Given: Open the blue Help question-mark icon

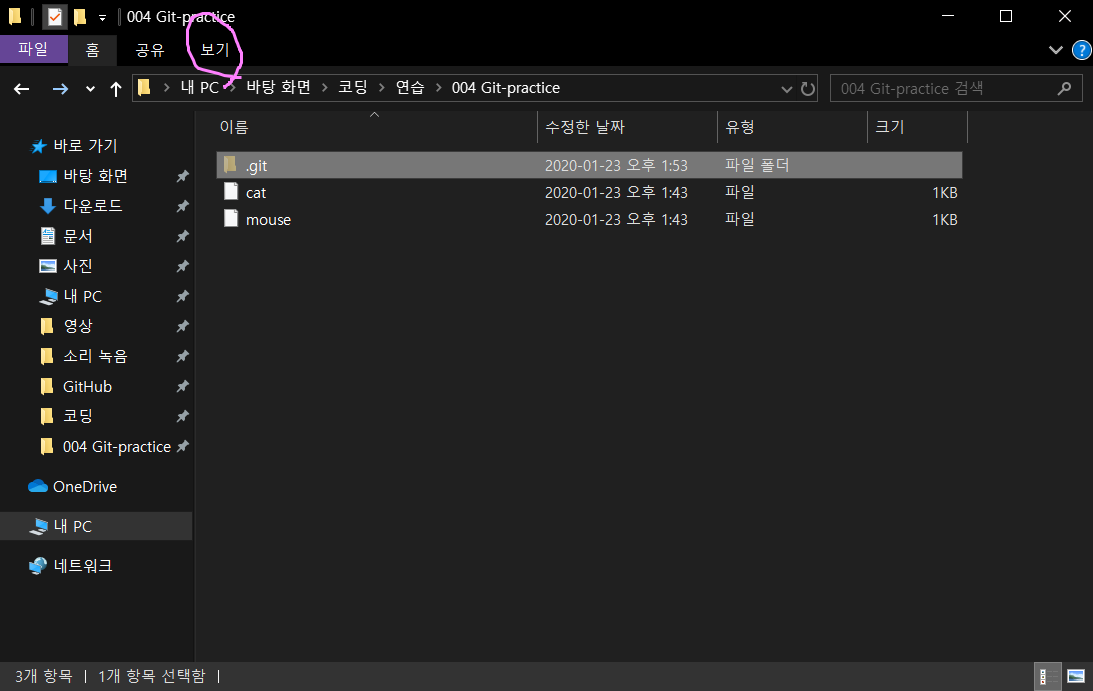Looking at the screenshot, I should (1082, 50).
